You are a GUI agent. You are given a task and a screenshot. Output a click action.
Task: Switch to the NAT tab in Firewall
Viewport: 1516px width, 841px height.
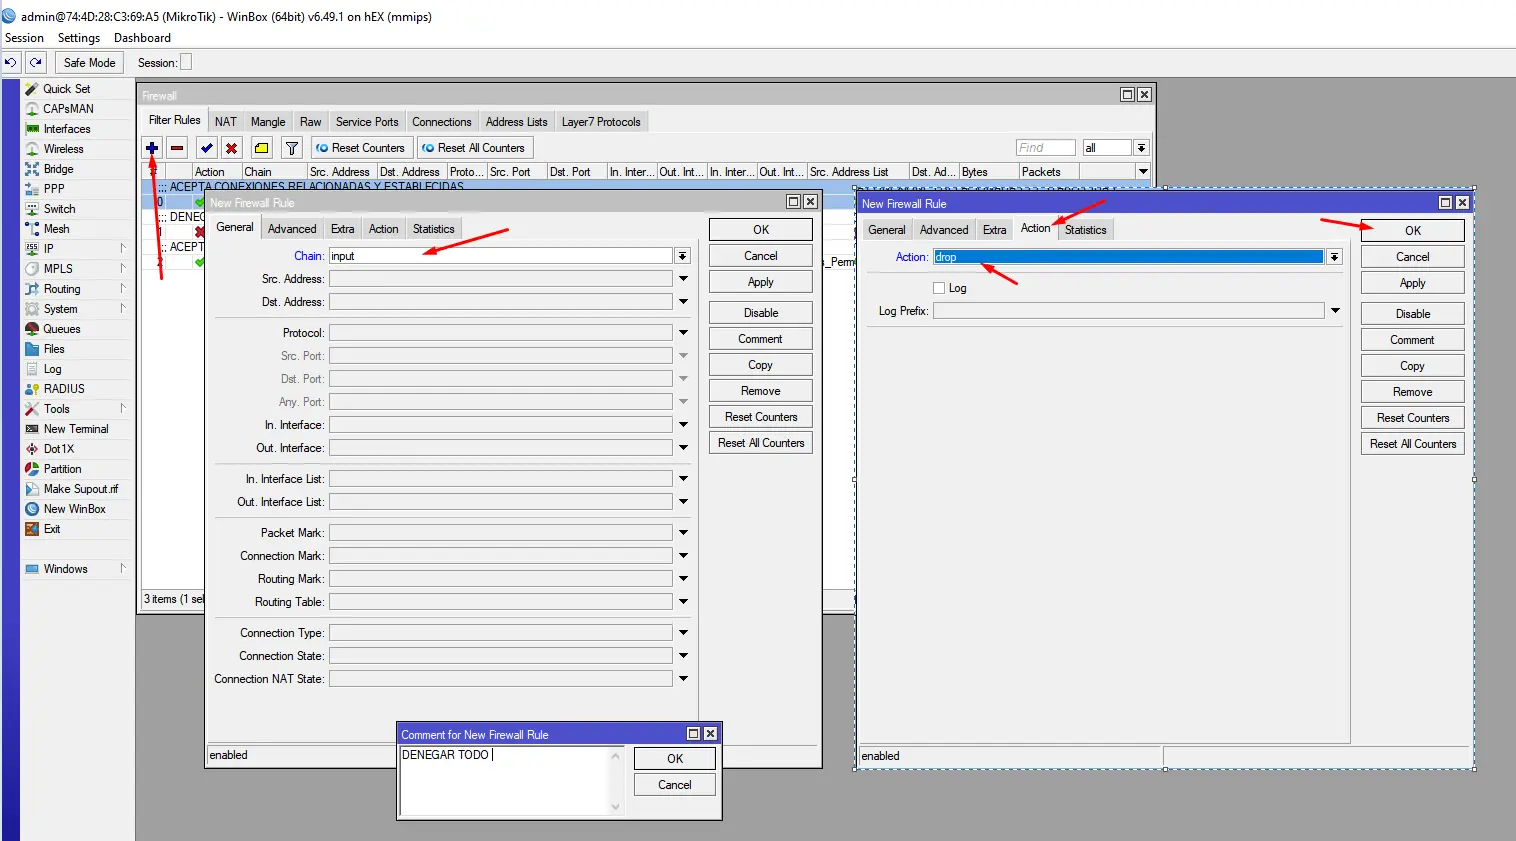[226, 122]
